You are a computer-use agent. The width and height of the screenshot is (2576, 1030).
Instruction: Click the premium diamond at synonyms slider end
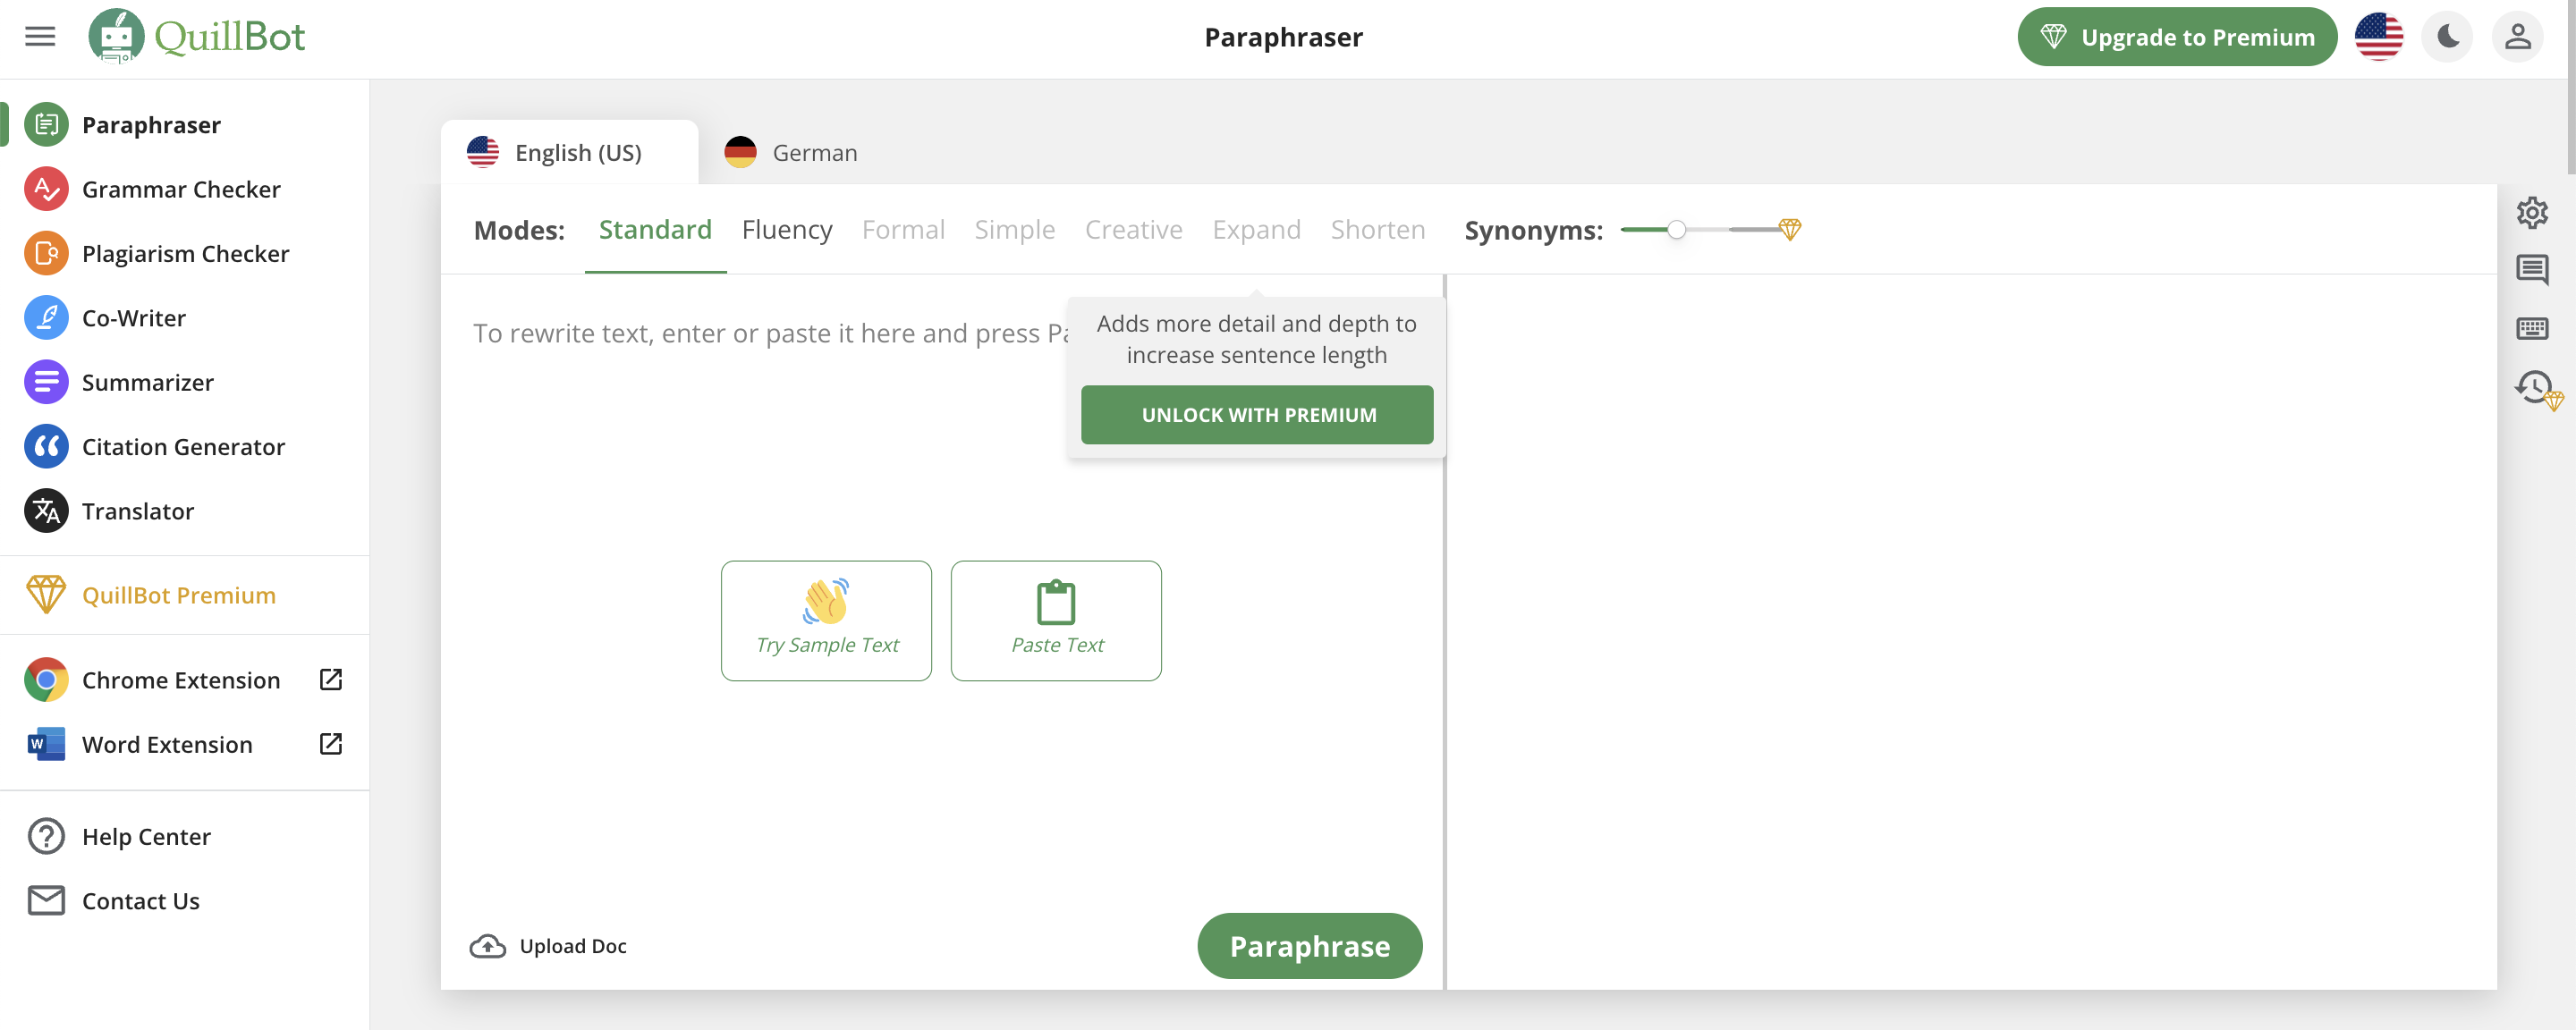1790,230
